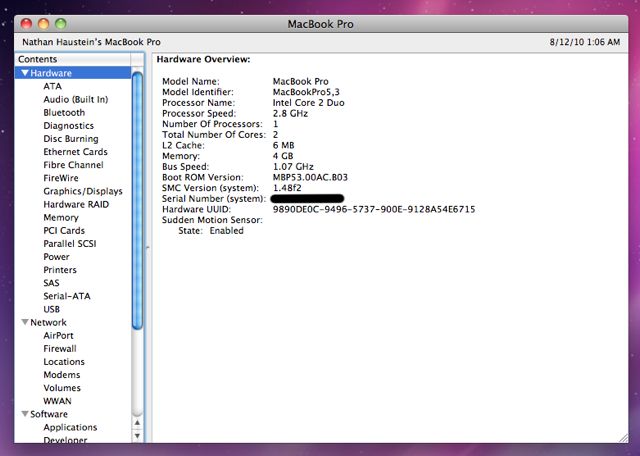The width and height of the screenshot is (640, 456).
Task: Select the Software category label
Action: click(49, 414)
